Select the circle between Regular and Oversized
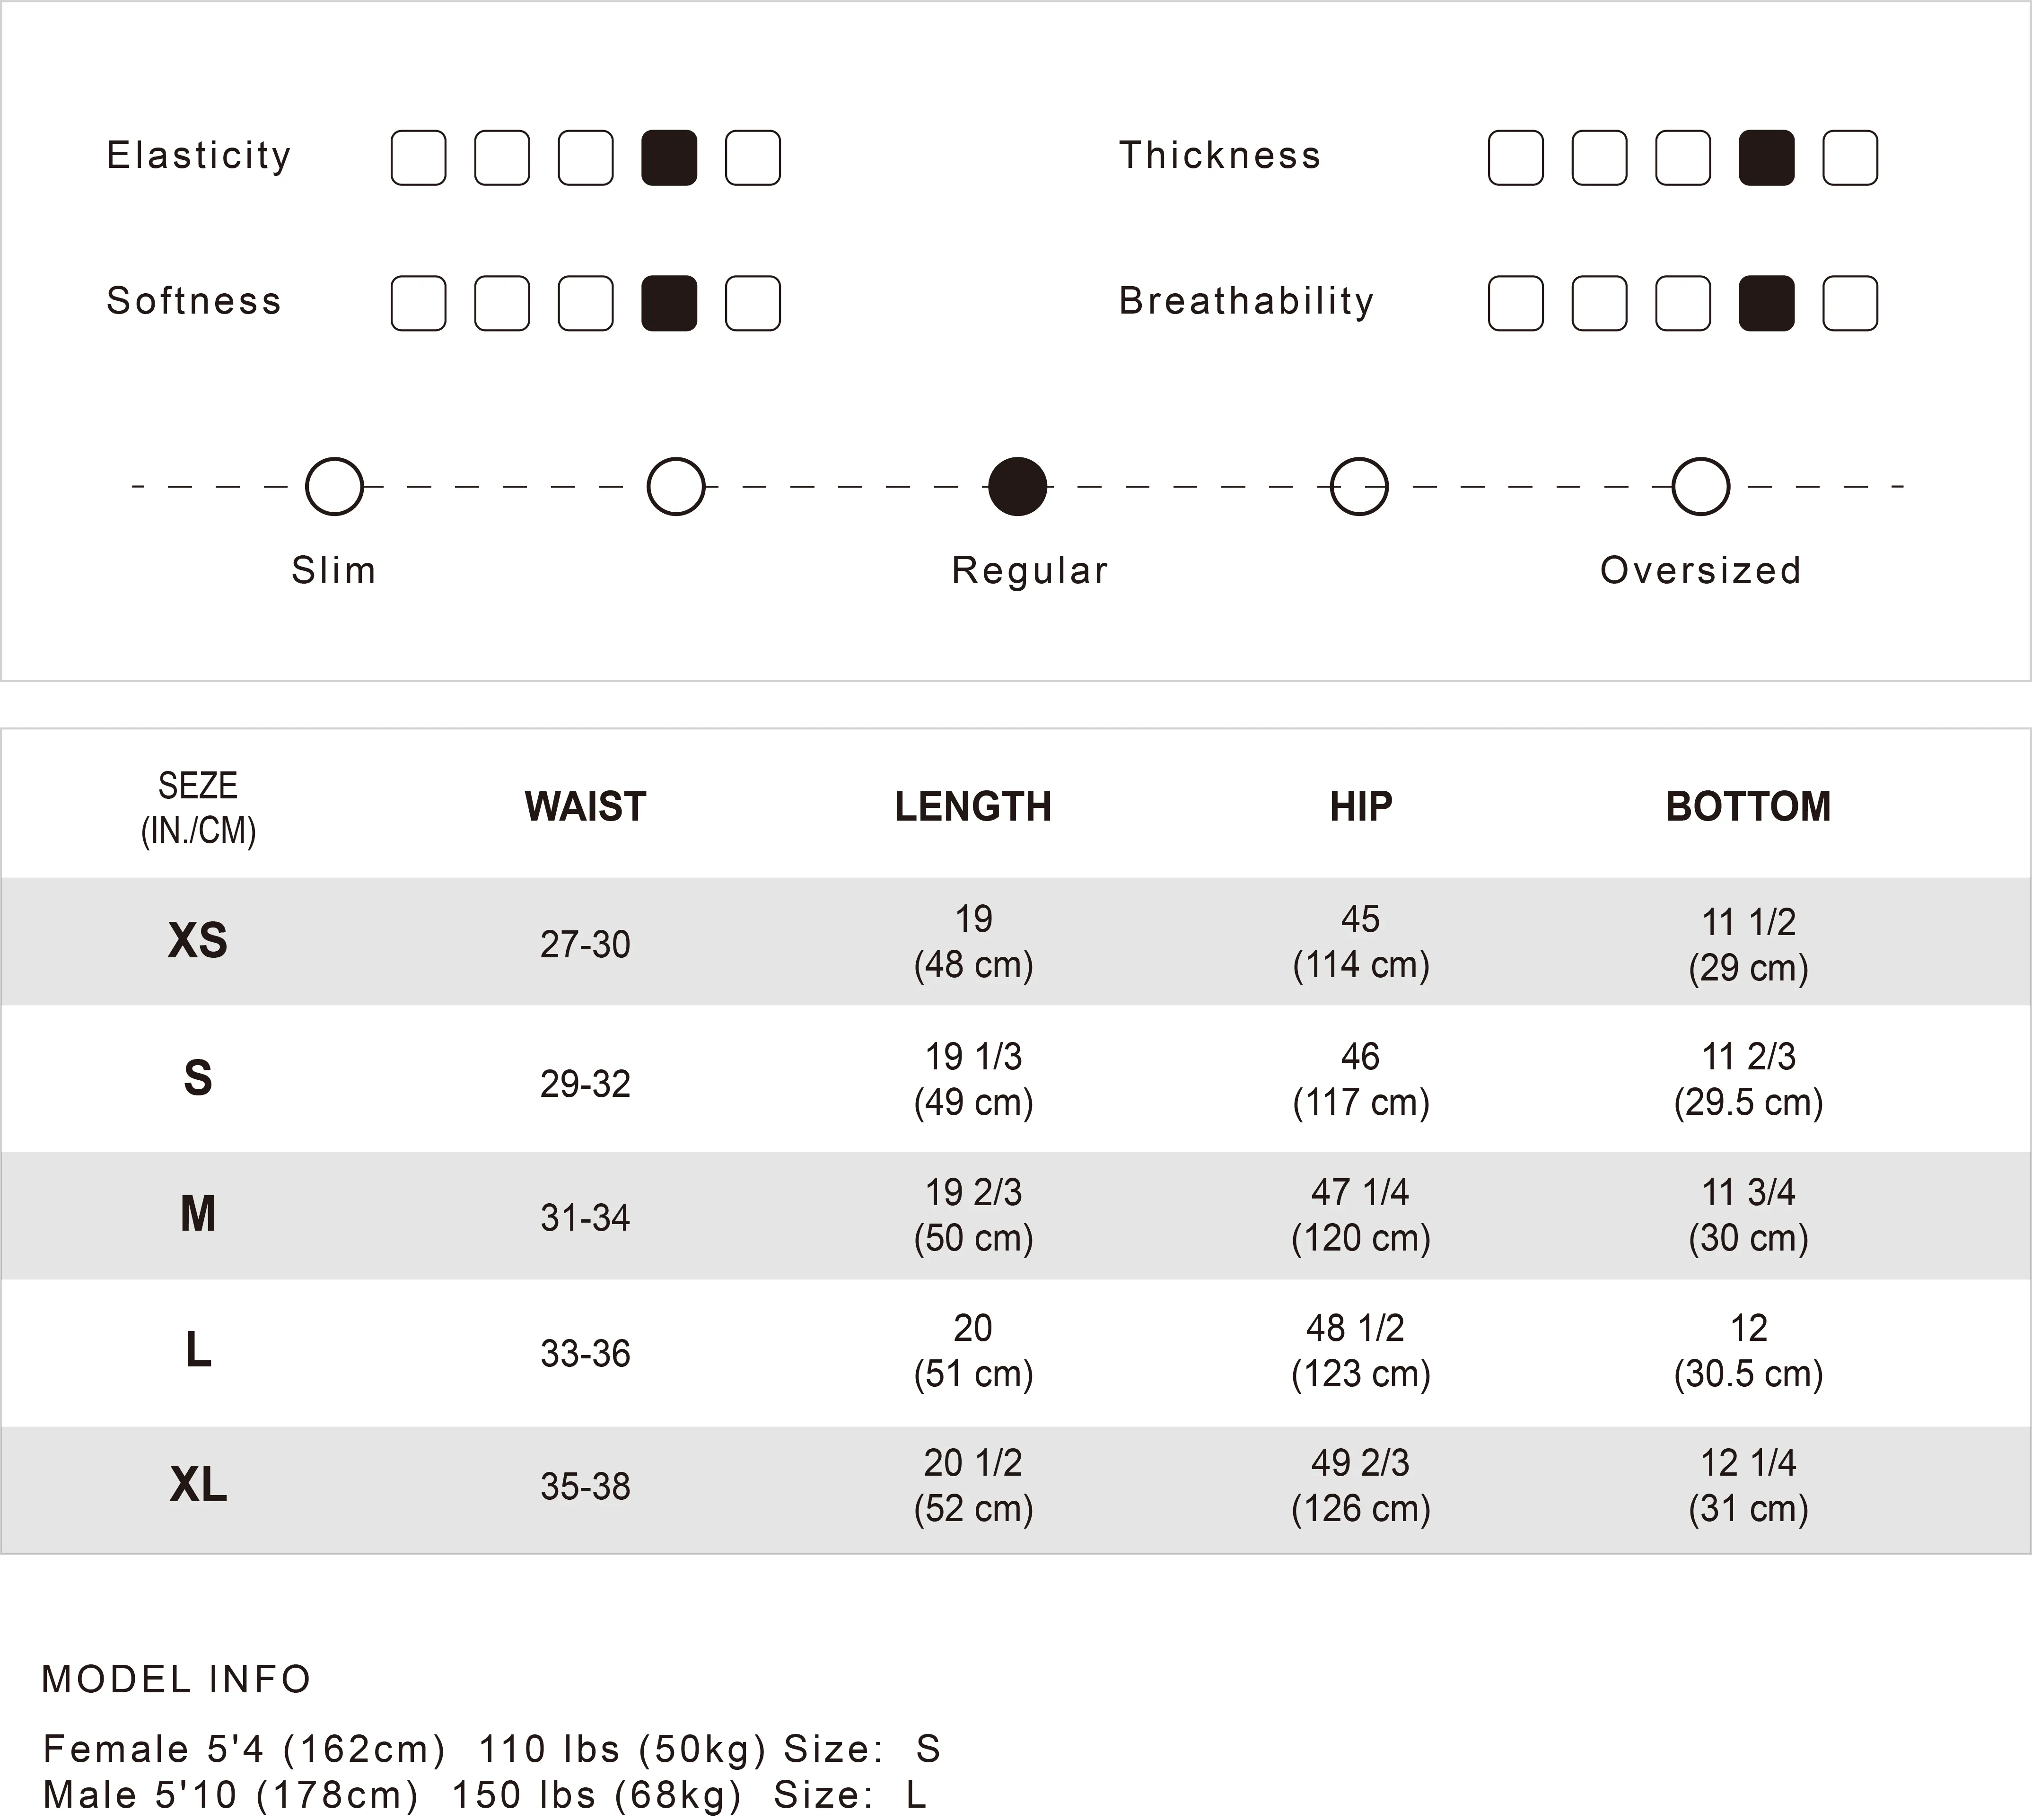Viewport: 2032px width, 1820px height. pos(1359,487)
